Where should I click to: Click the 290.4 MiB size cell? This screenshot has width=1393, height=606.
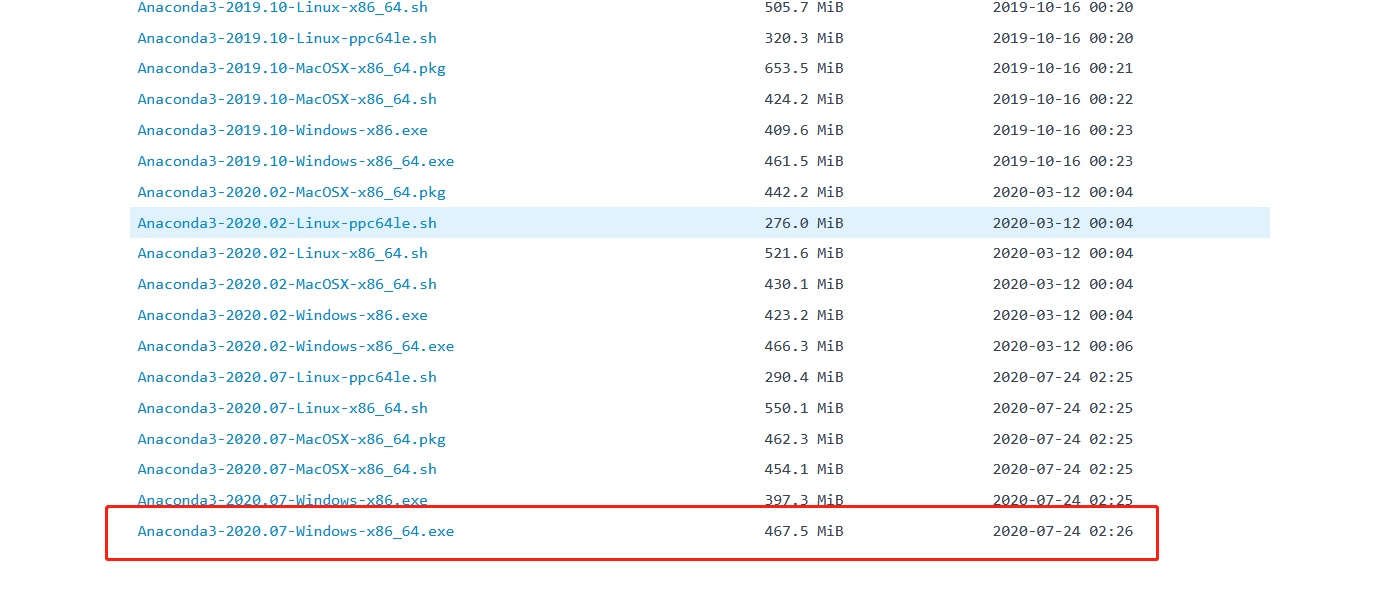click(x=804, y=378)
